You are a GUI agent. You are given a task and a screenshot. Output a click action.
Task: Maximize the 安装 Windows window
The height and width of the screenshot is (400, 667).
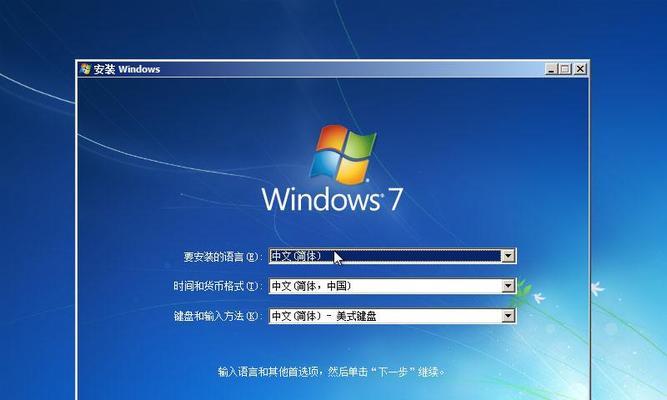[x=565, y=69]
